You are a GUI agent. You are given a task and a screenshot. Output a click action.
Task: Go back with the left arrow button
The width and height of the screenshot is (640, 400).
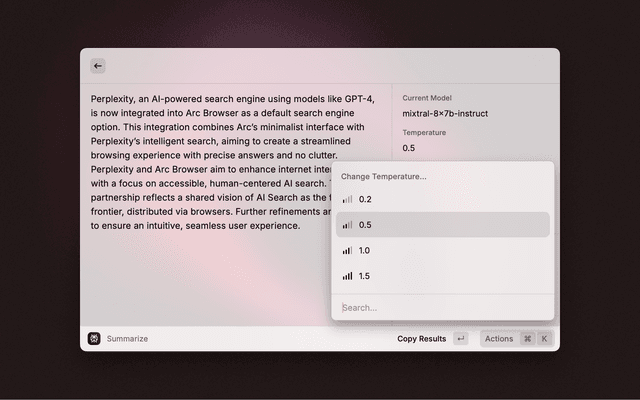pos(98,66)
